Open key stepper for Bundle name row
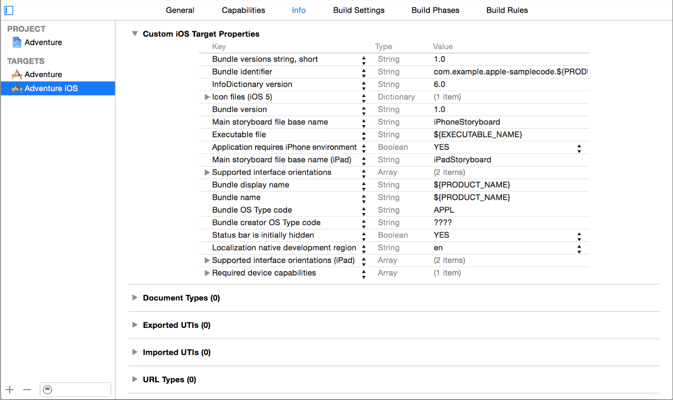The width and height of the screenshot is (673, 400). 364,198
